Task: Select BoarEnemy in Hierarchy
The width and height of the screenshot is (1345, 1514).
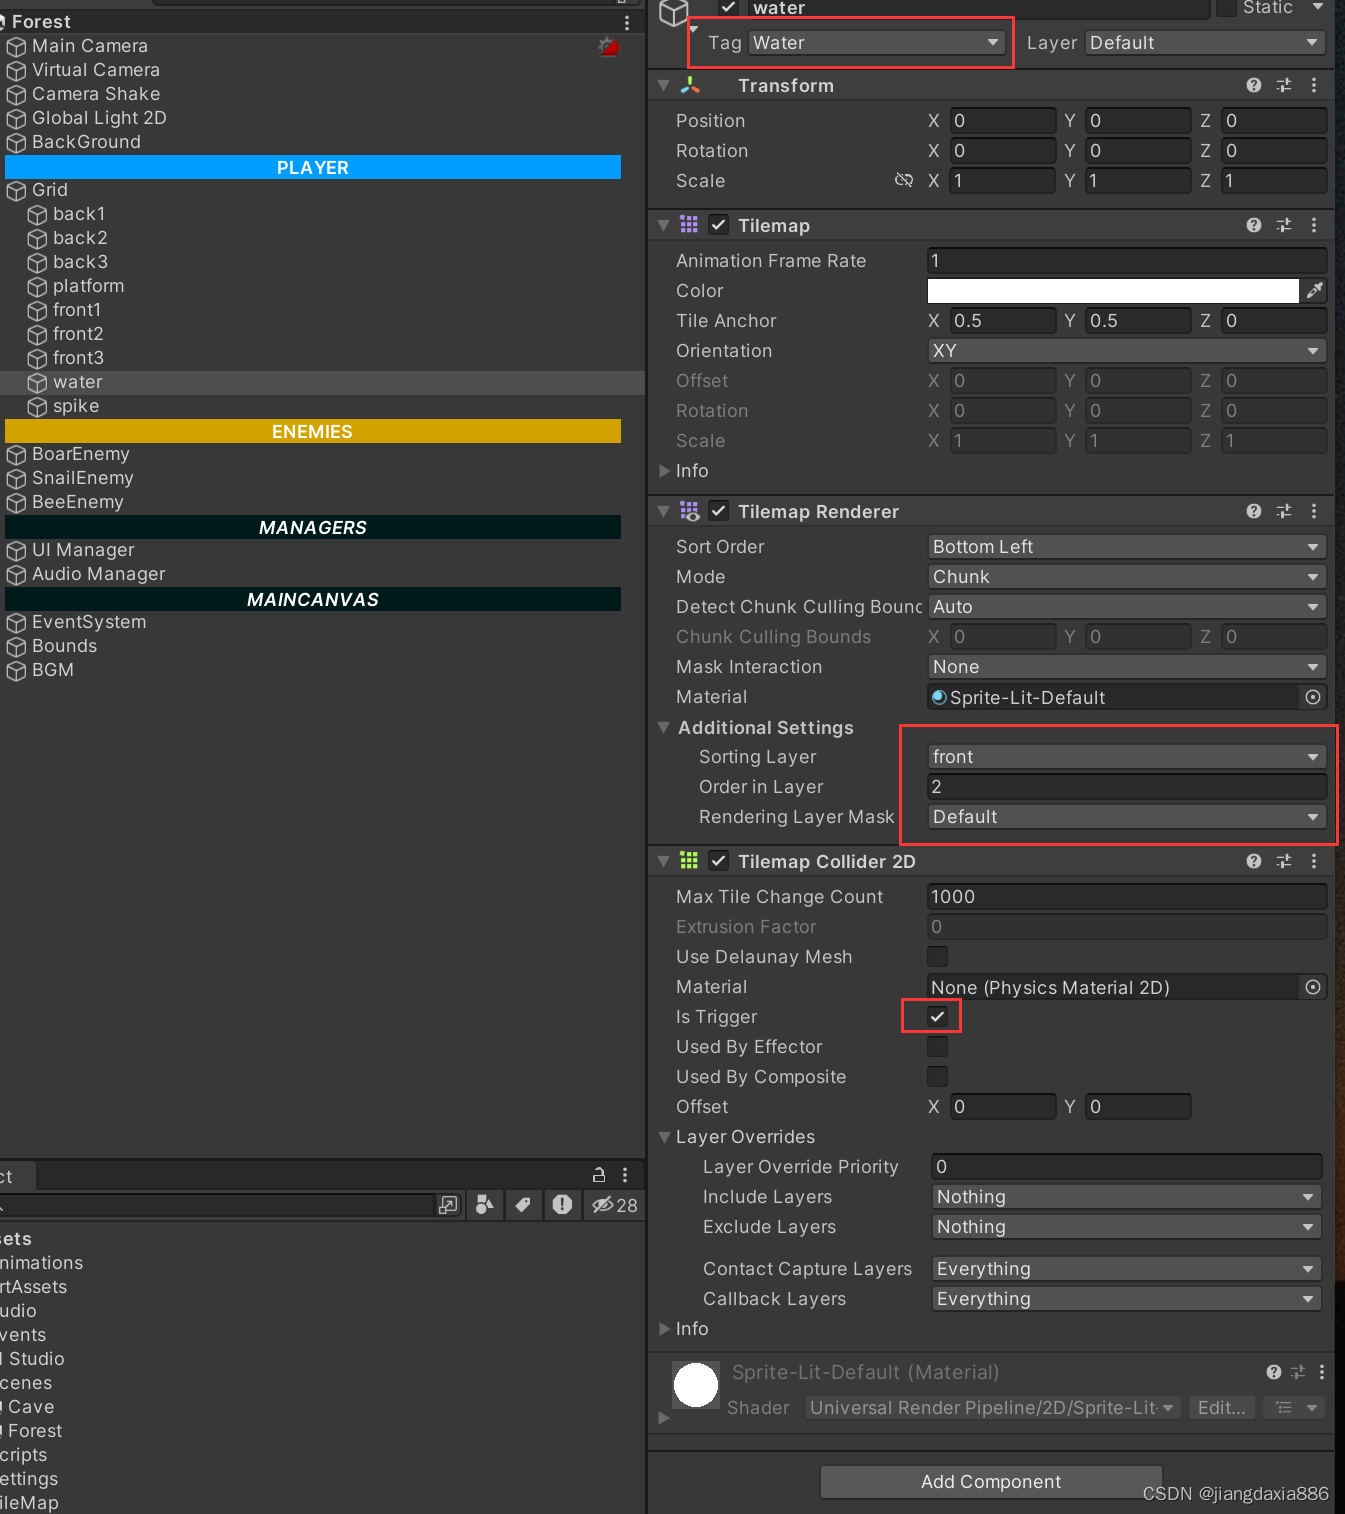Action: [80, 454]
